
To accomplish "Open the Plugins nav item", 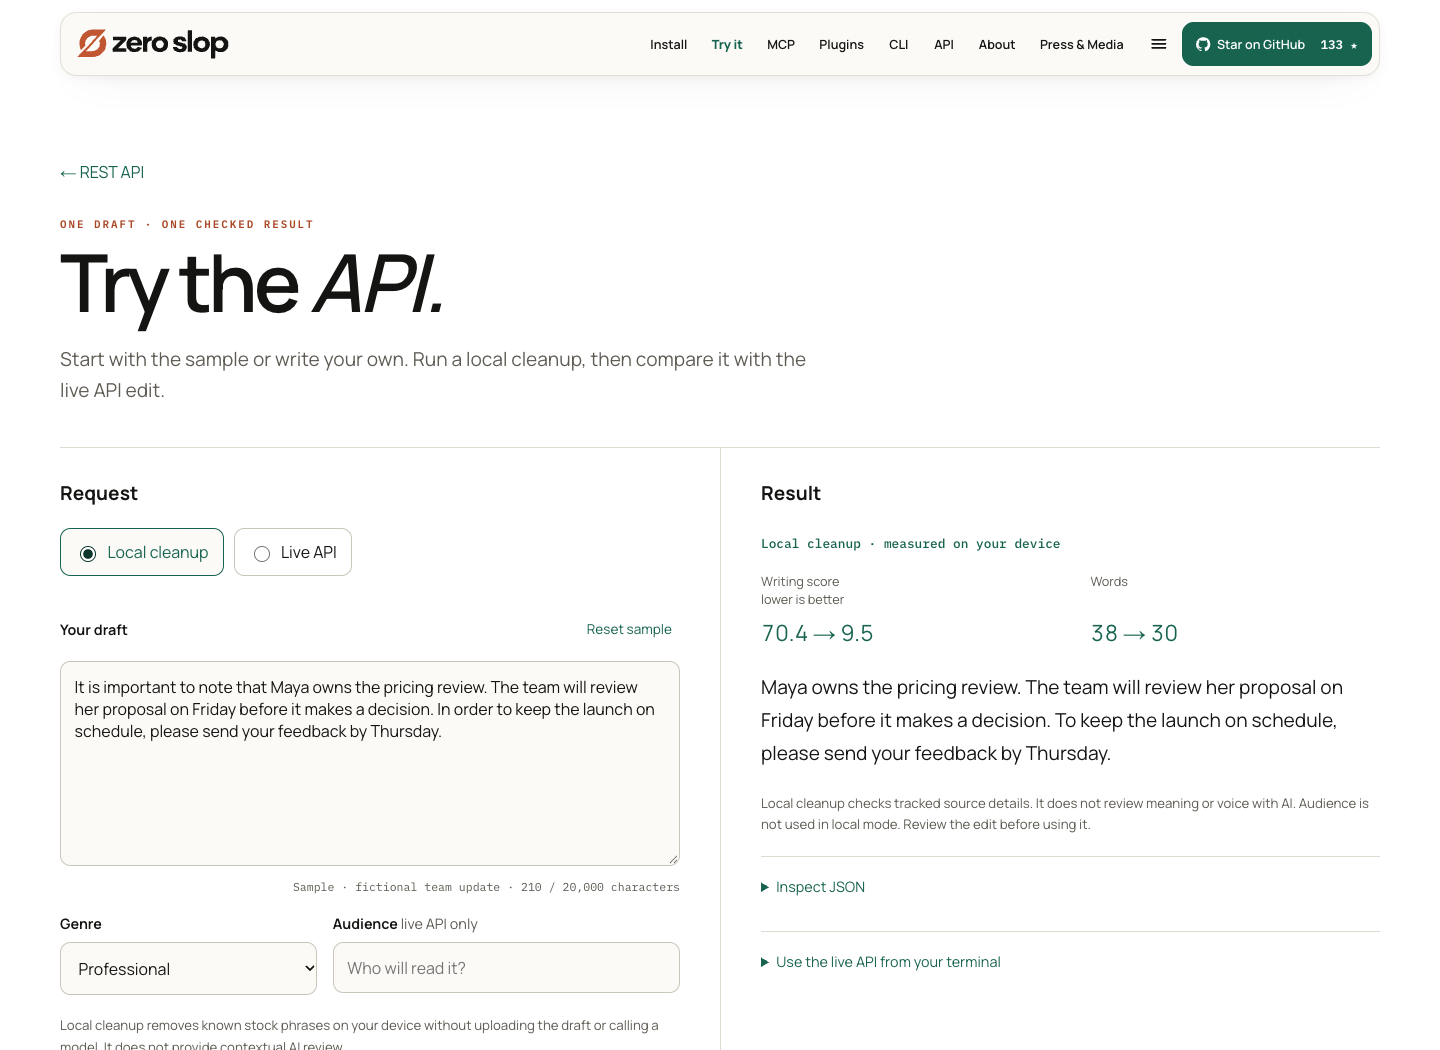I will [841, 45].
